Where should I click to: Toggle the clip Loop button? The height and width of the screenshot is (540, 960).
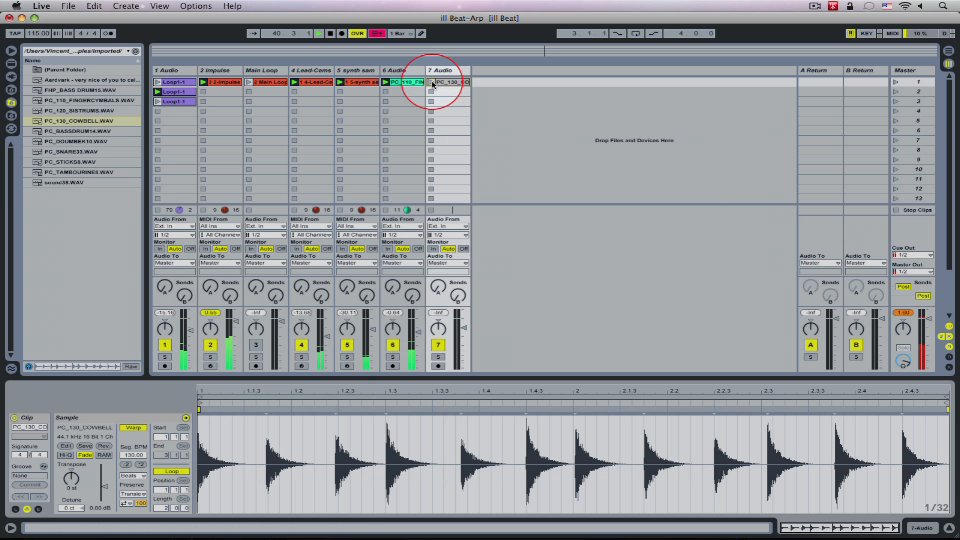[171, 471]
